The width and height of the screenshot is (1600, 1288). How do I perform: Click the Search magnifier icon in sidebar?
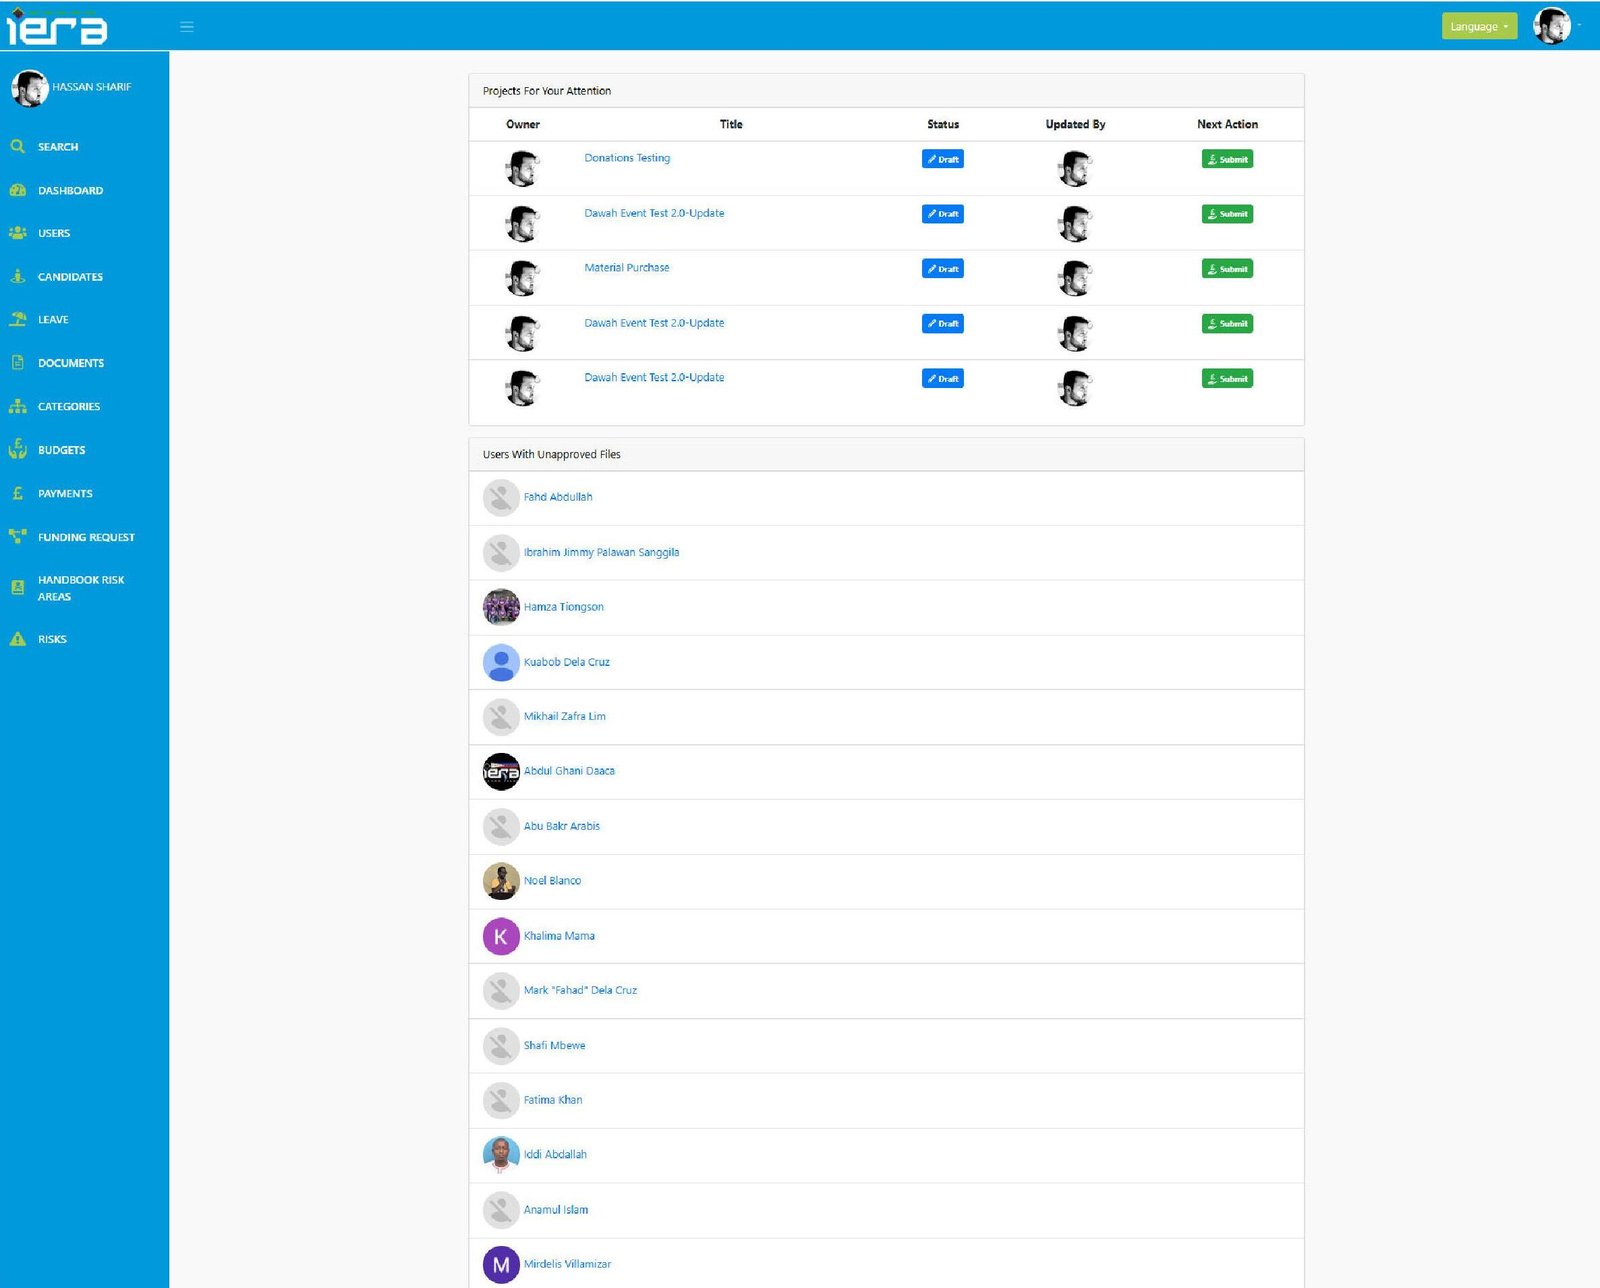pos(18,146)
